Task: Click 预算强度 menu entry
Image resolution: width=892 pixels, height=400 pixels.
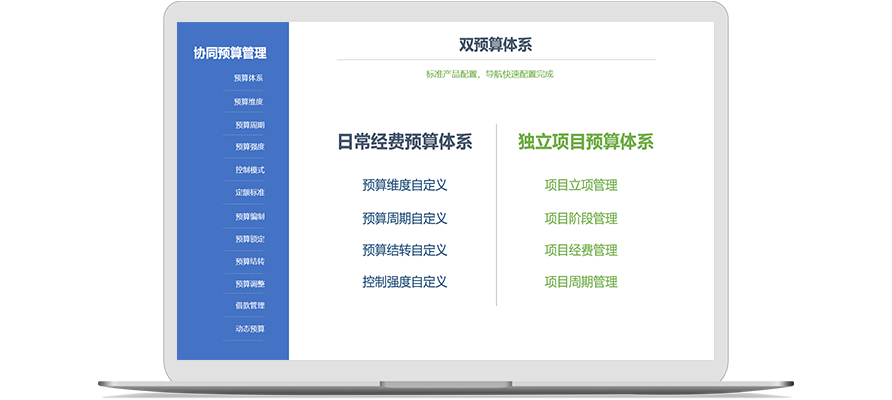Action: point(248,147)
